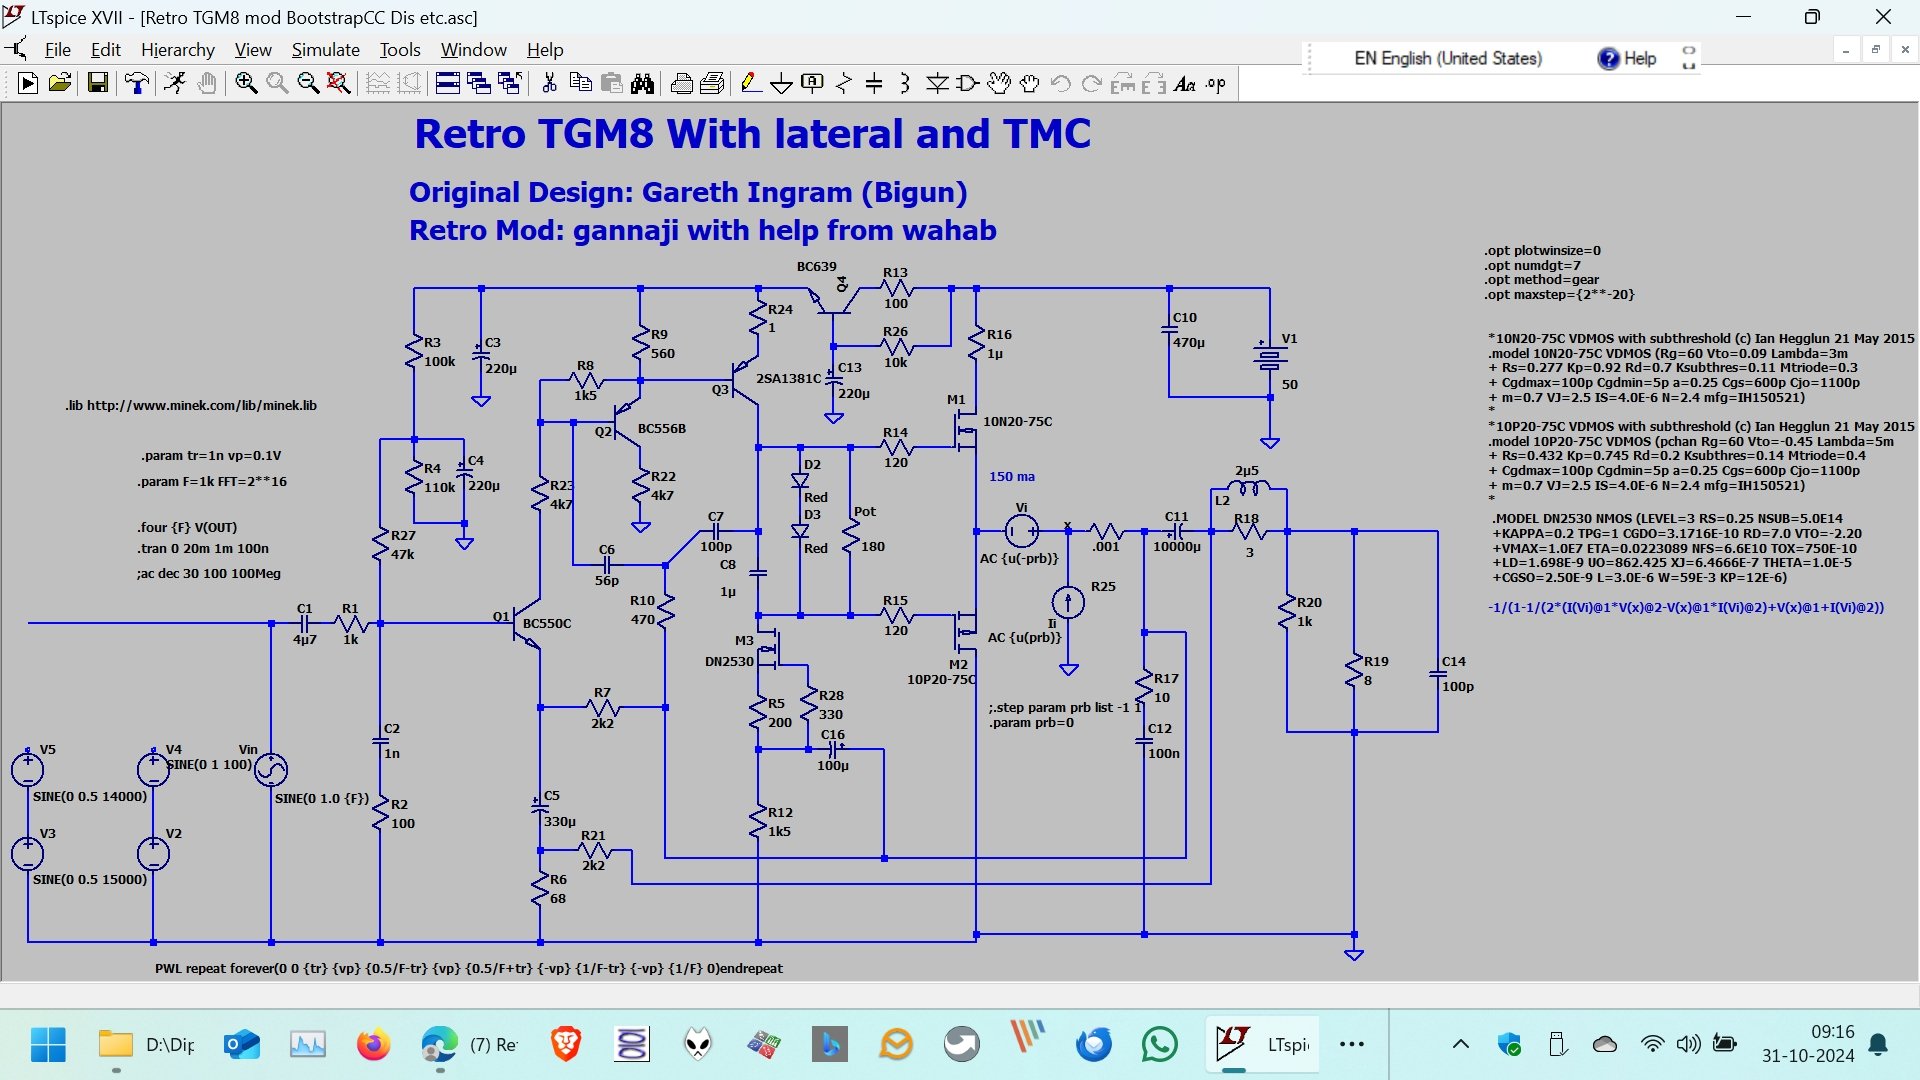
Task: Open the Help menu in menu bar
Action: point(545,50)
